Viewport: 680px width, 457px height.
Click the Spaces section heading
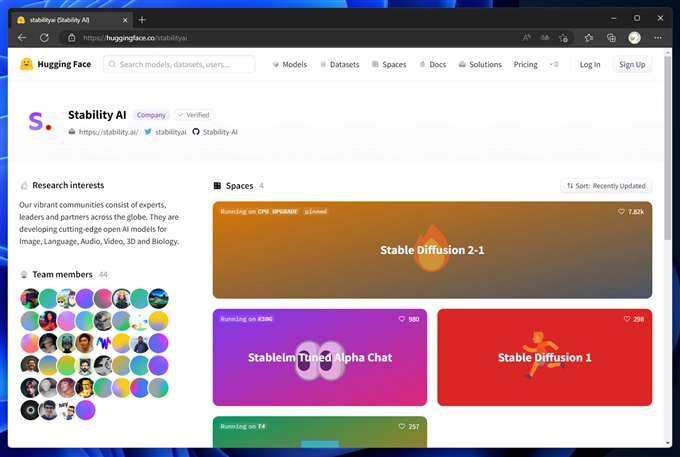point(239,186)
